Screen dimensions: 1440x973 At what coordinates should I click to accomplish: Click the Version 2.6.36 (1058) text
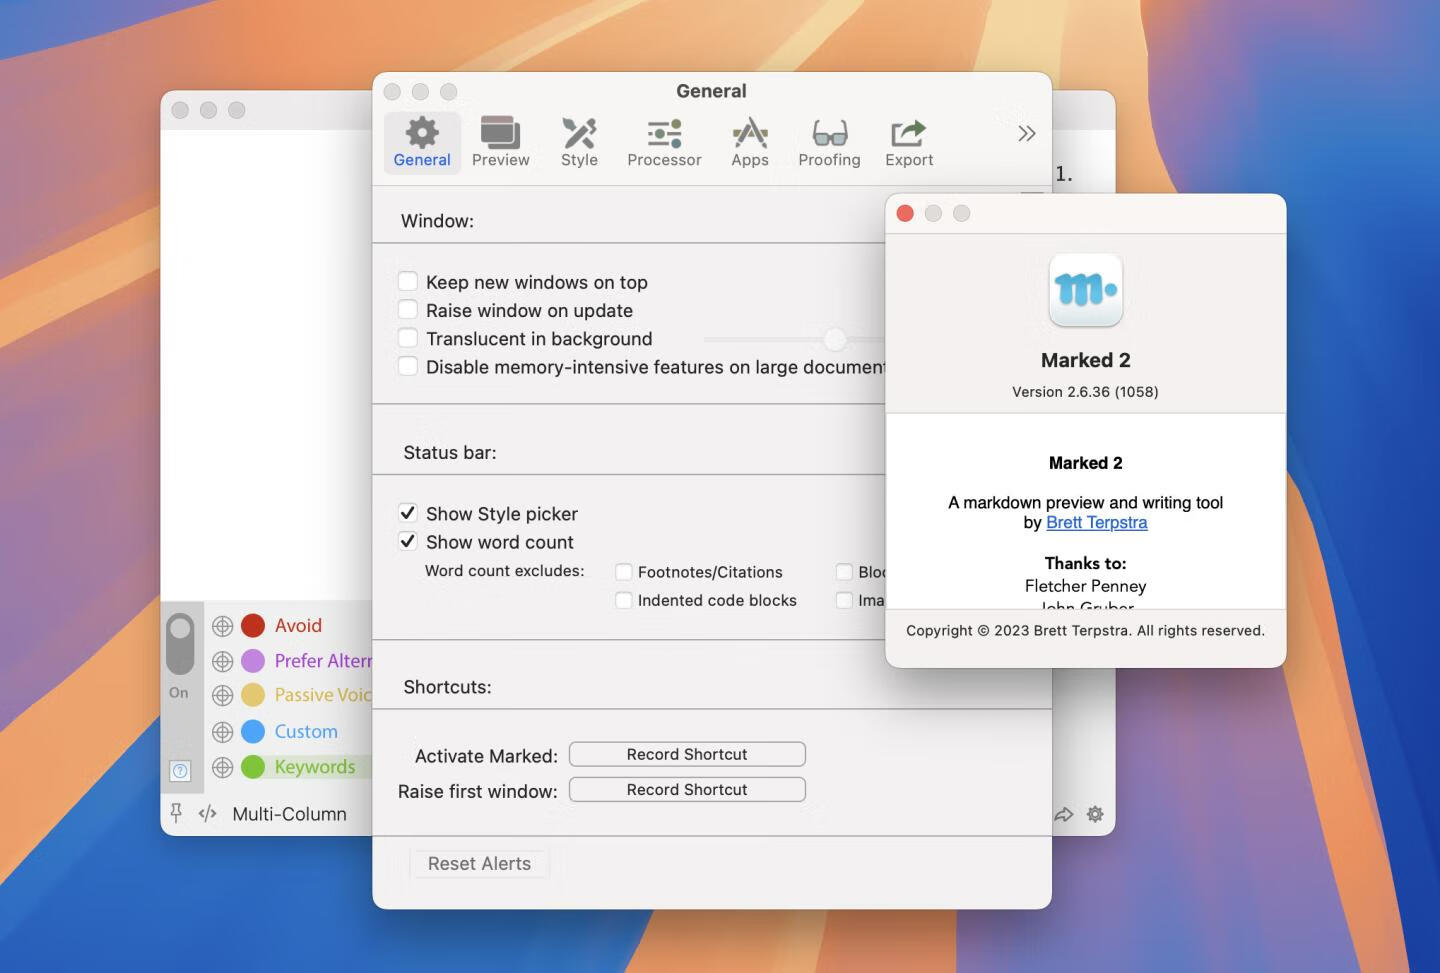pyautogui.click(x=1085, y=392)
